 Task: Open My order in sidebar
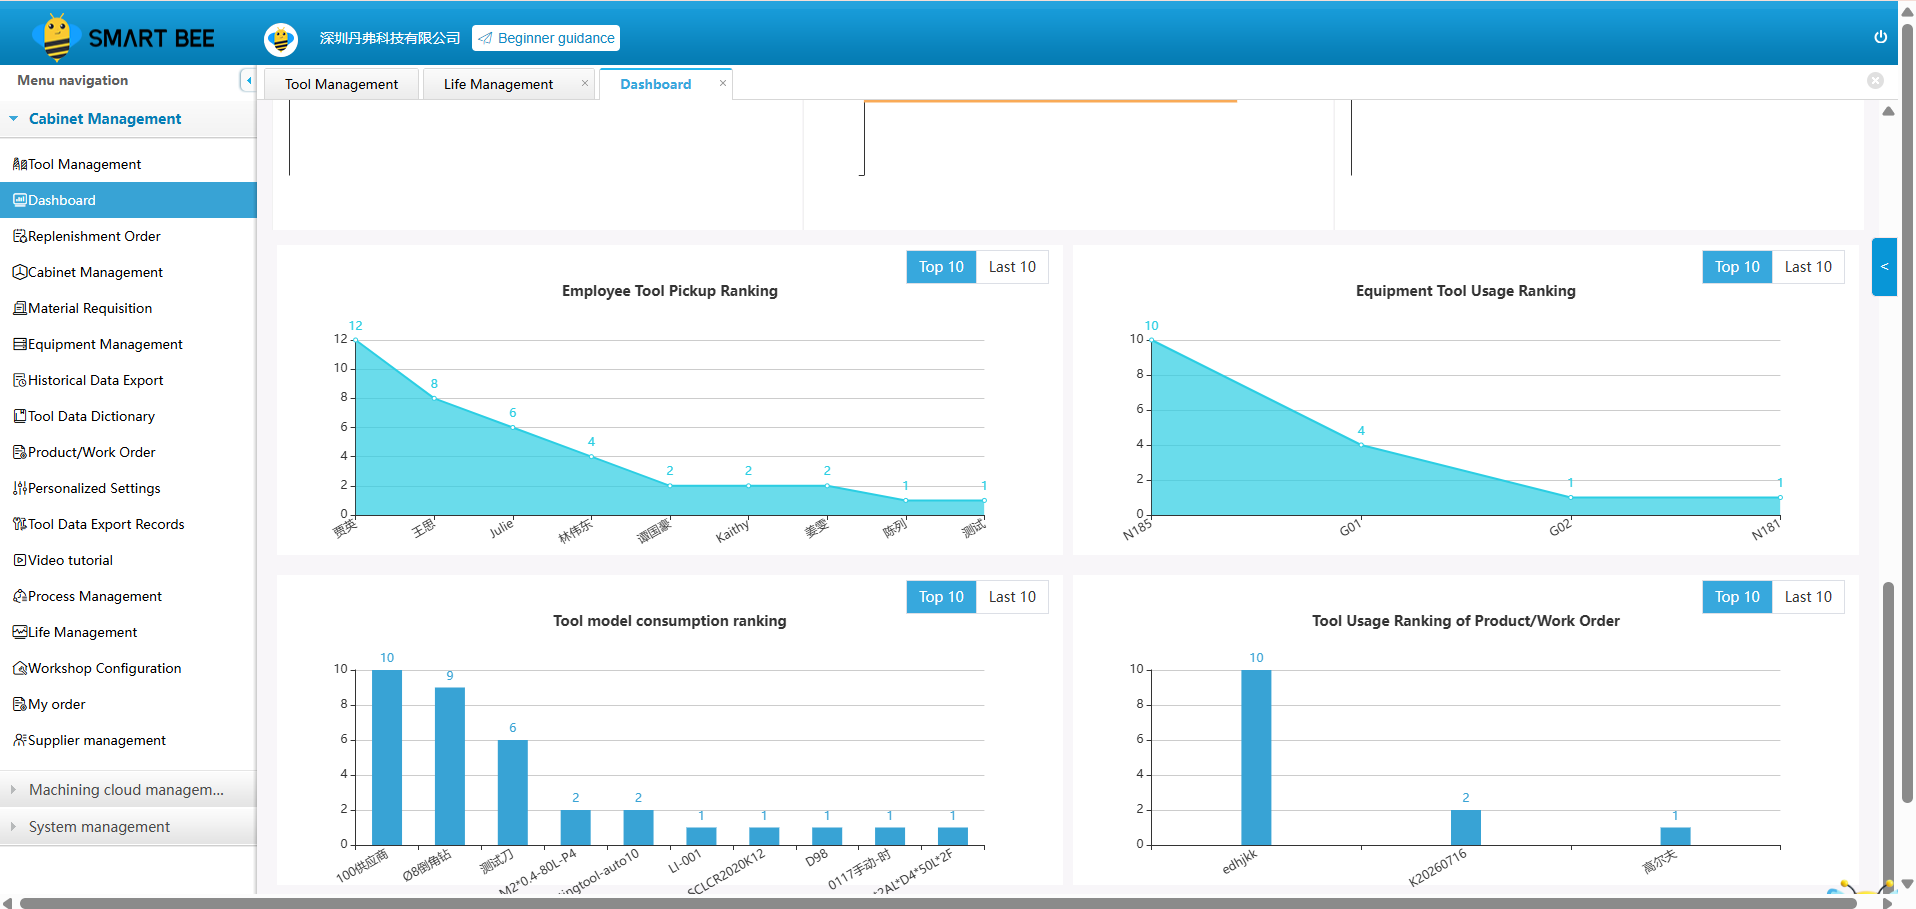coord(128,704)
